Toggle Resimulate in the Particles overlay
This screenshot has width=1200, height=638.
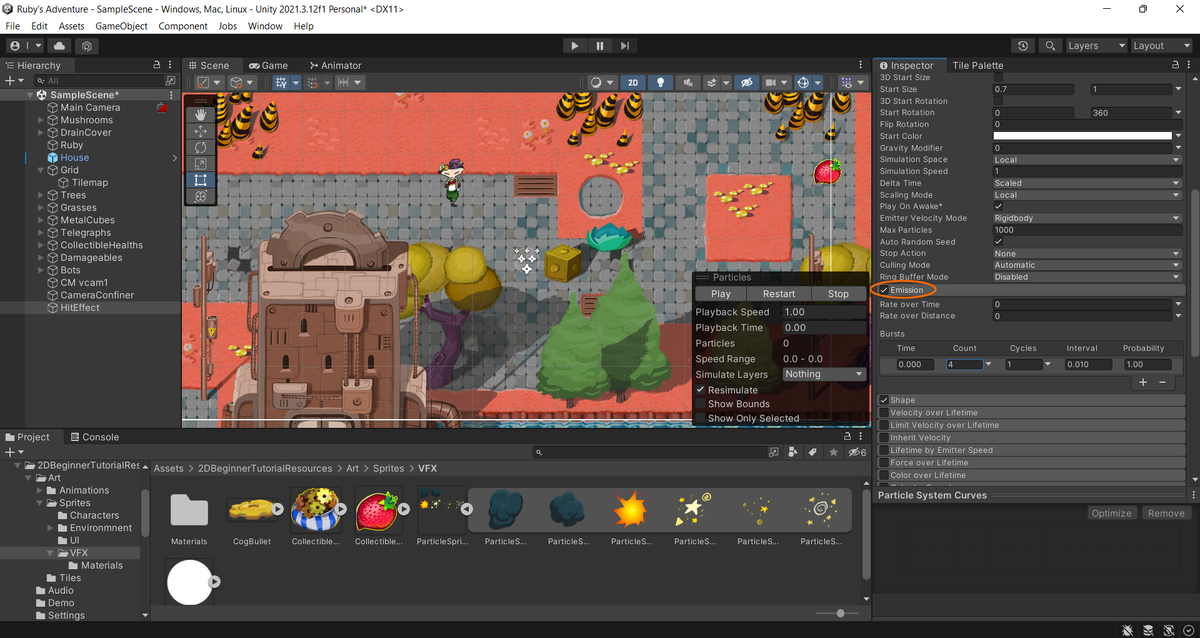tap(700, 390)
